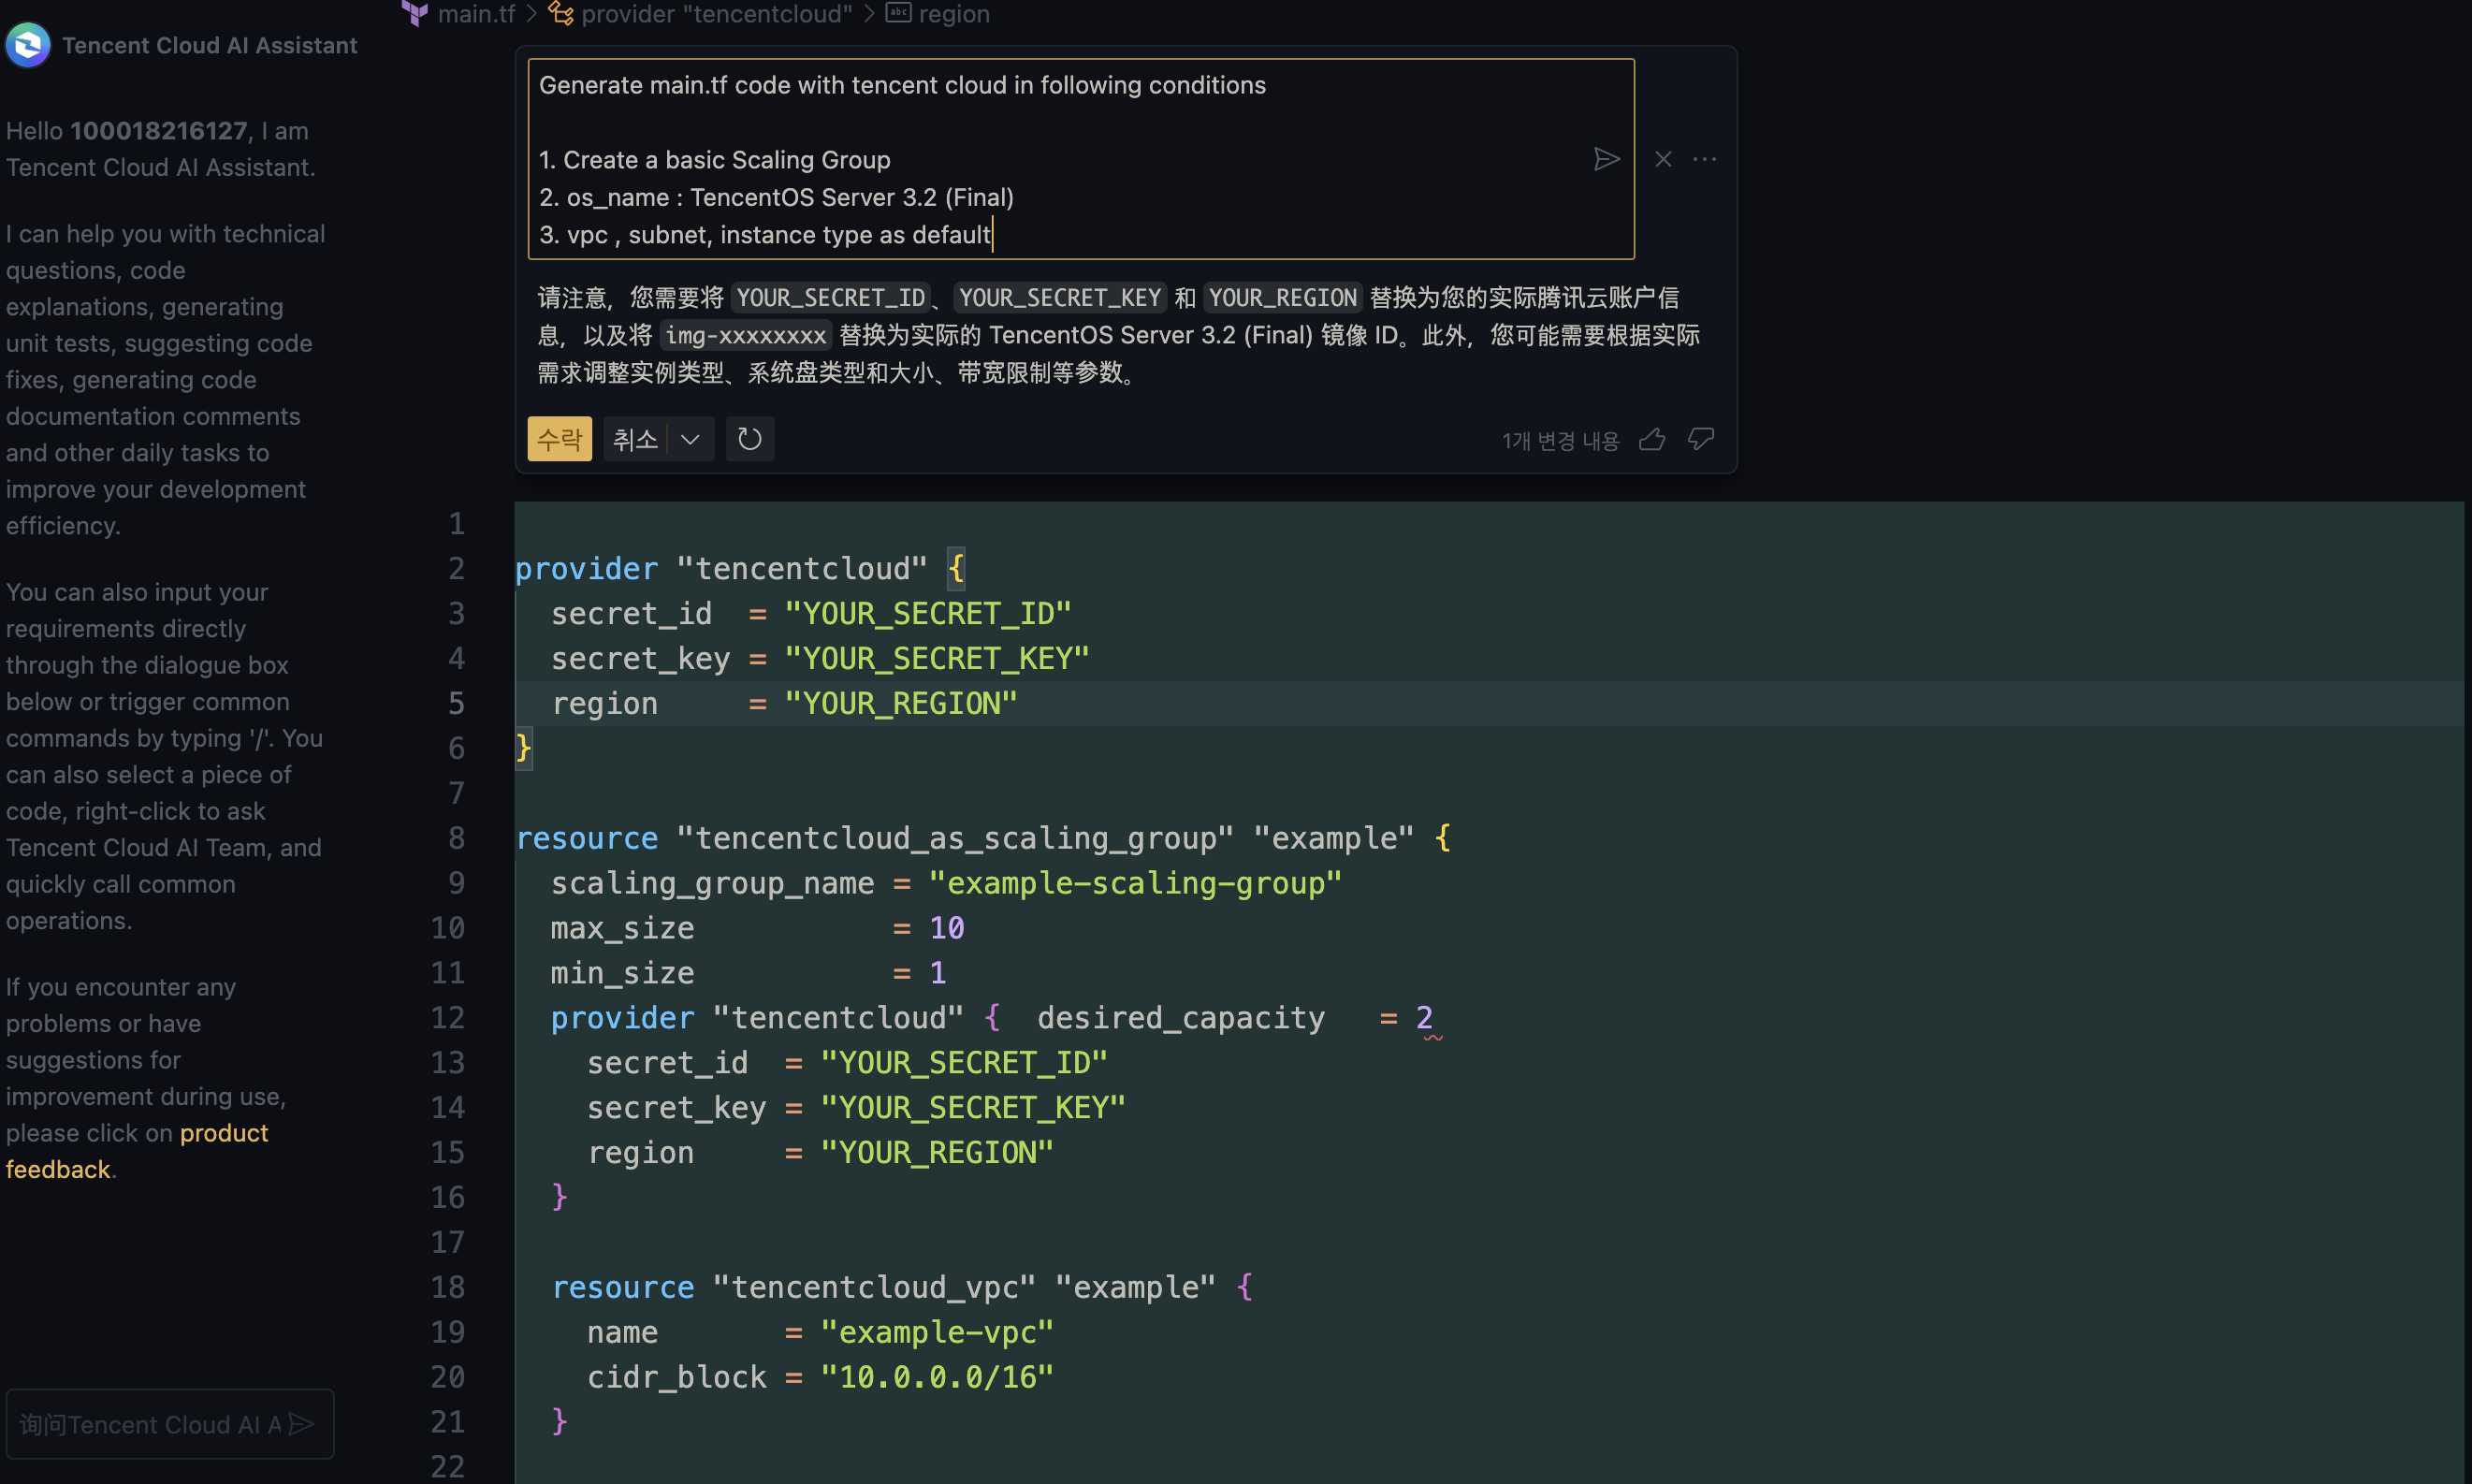
Task: Close the inline chat box
Action: point(1663,160)
